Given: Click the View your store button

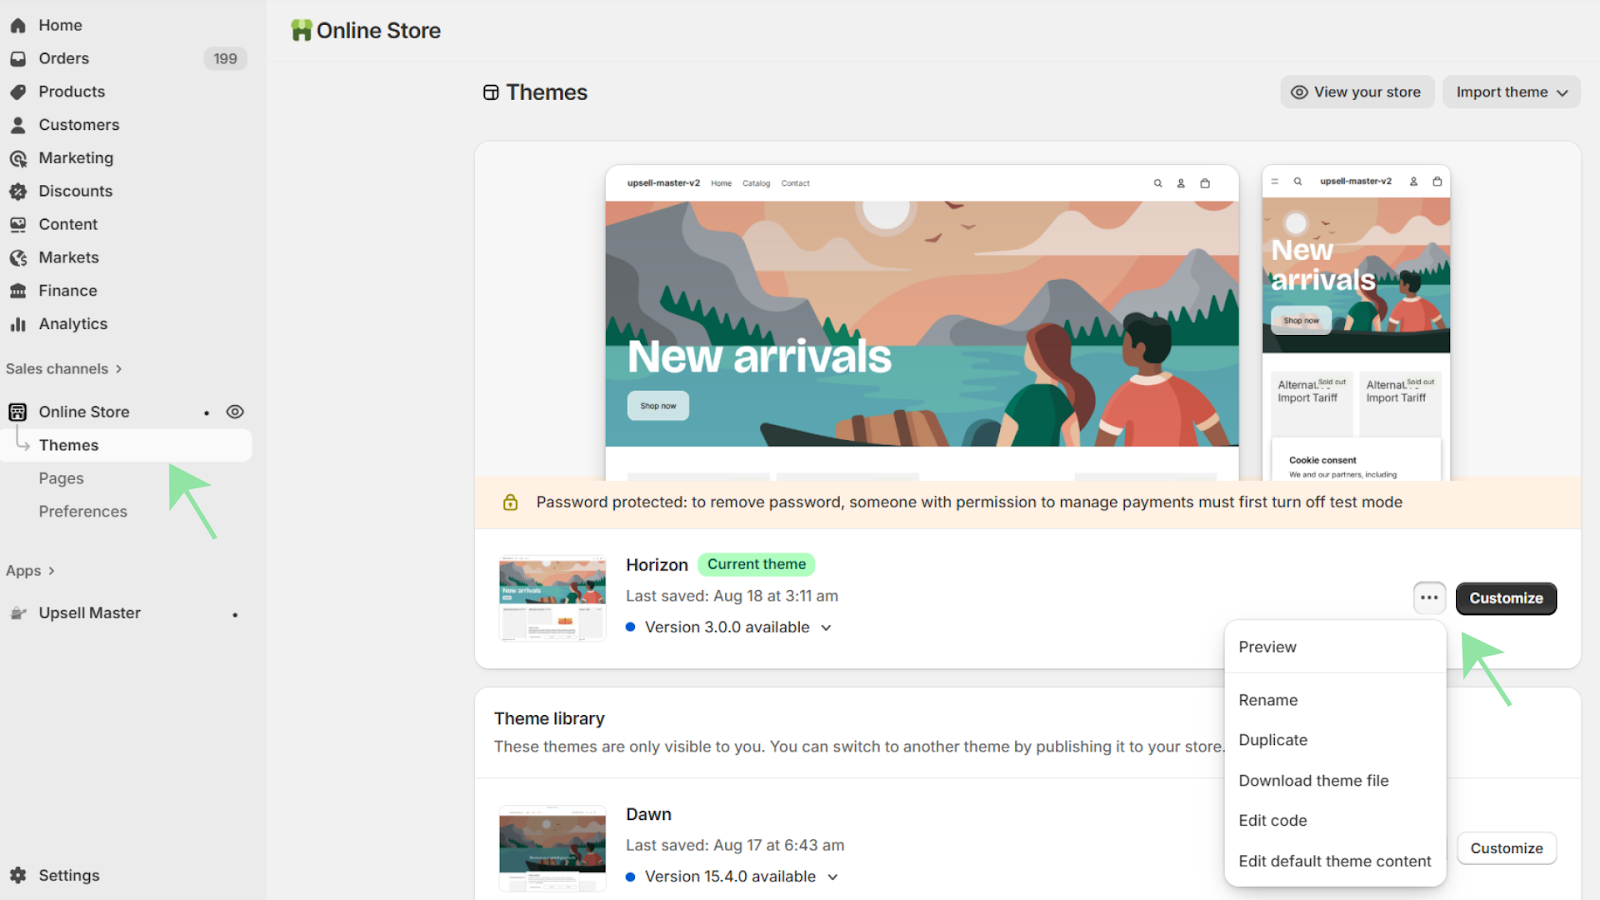Looking at the screenshot, I should pos(1357,92).
